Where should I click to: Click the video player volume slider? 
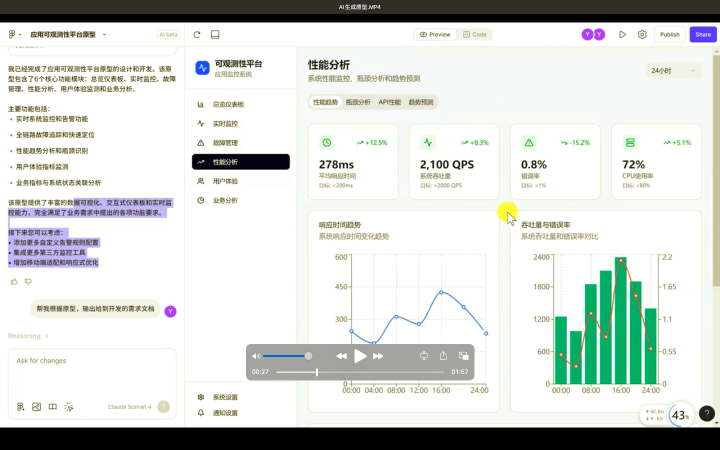coord(286,356)
